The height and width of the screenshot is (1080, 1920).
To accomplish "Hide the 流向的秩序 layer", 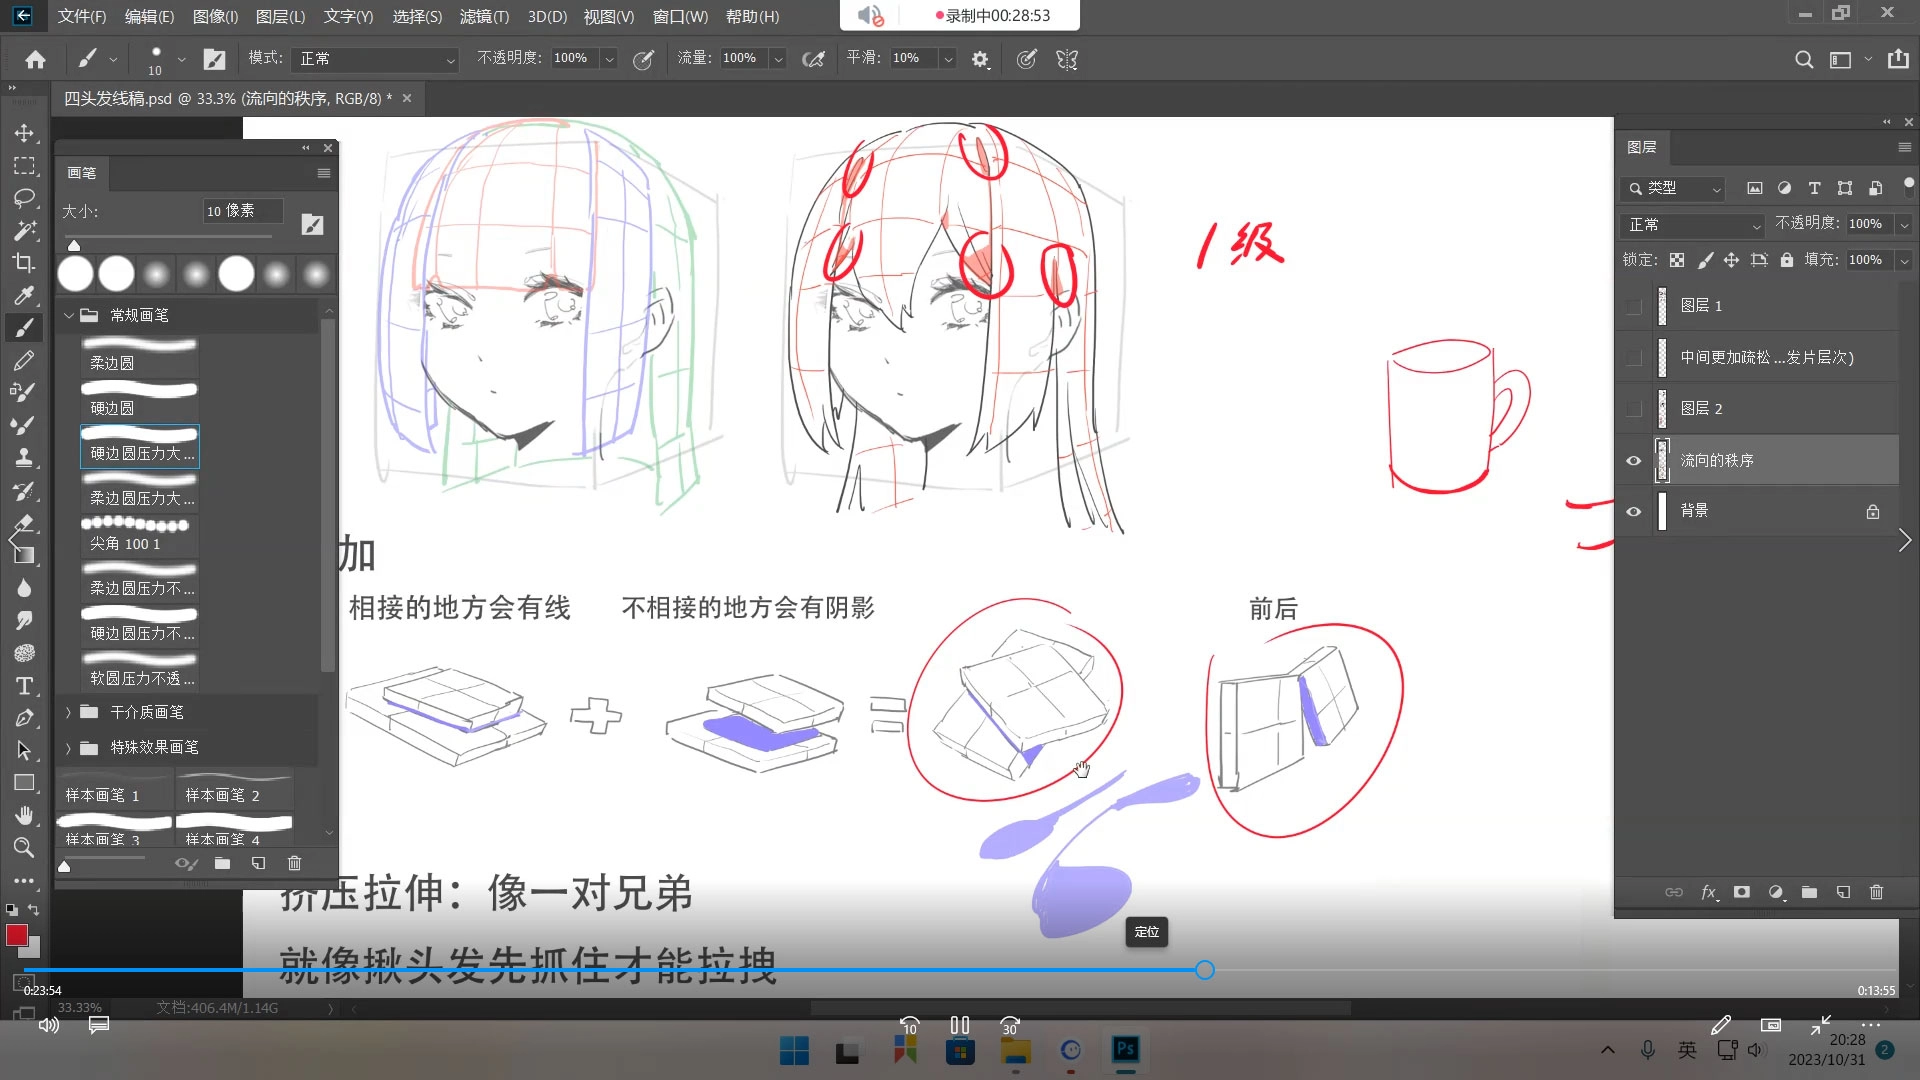I will (x=1634, y=461).
